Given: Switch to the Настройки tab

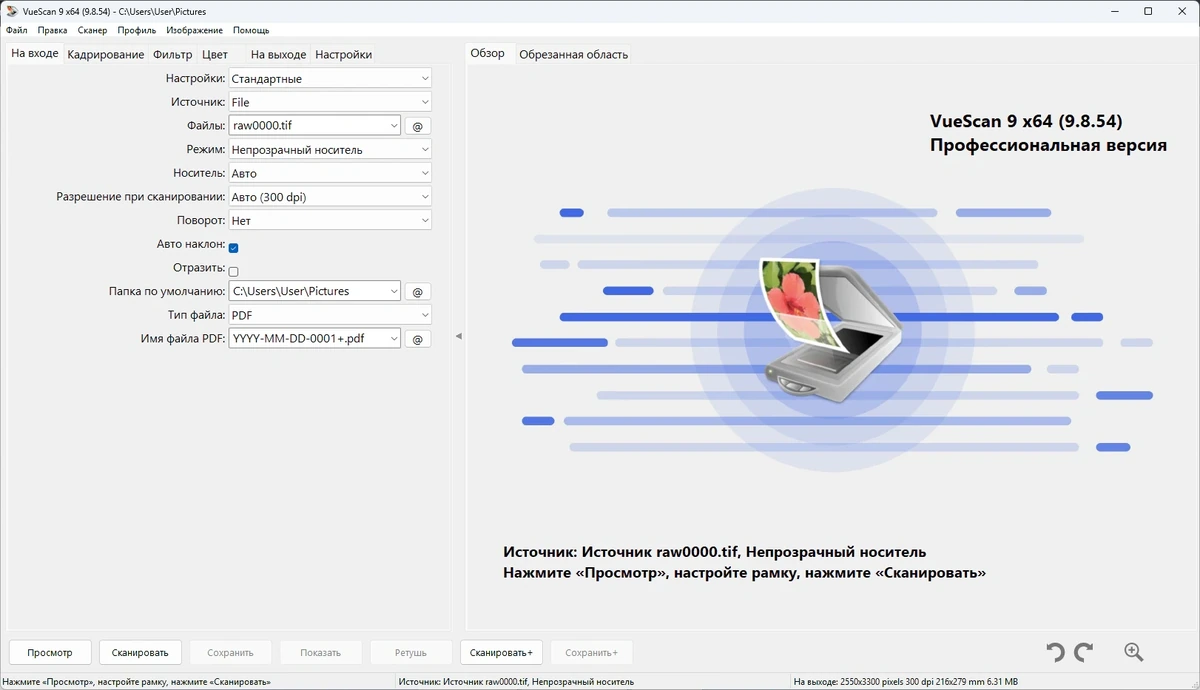Looking at the screenshot, I should pos(344,55).
